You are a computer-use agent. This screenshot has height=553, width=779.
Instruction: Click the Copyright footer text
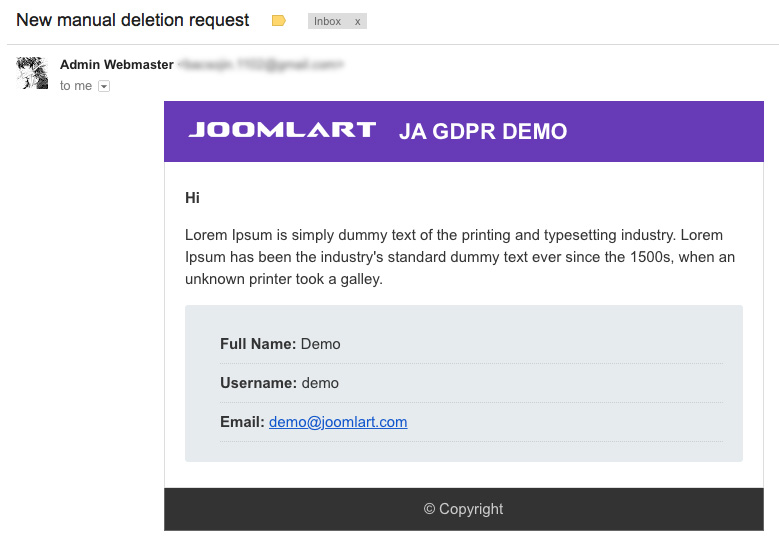[463, 509]
